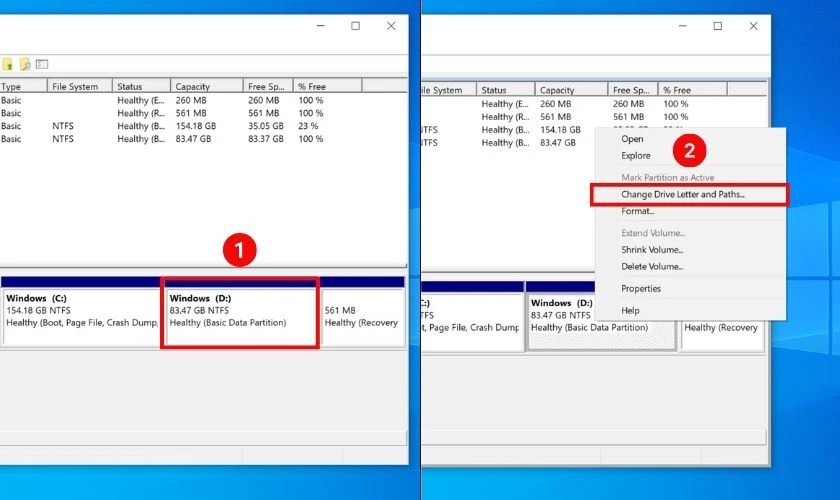Click greyed Mark Partition as Active entry
This screenshot has height=500, width=840.
pos(668,177)
